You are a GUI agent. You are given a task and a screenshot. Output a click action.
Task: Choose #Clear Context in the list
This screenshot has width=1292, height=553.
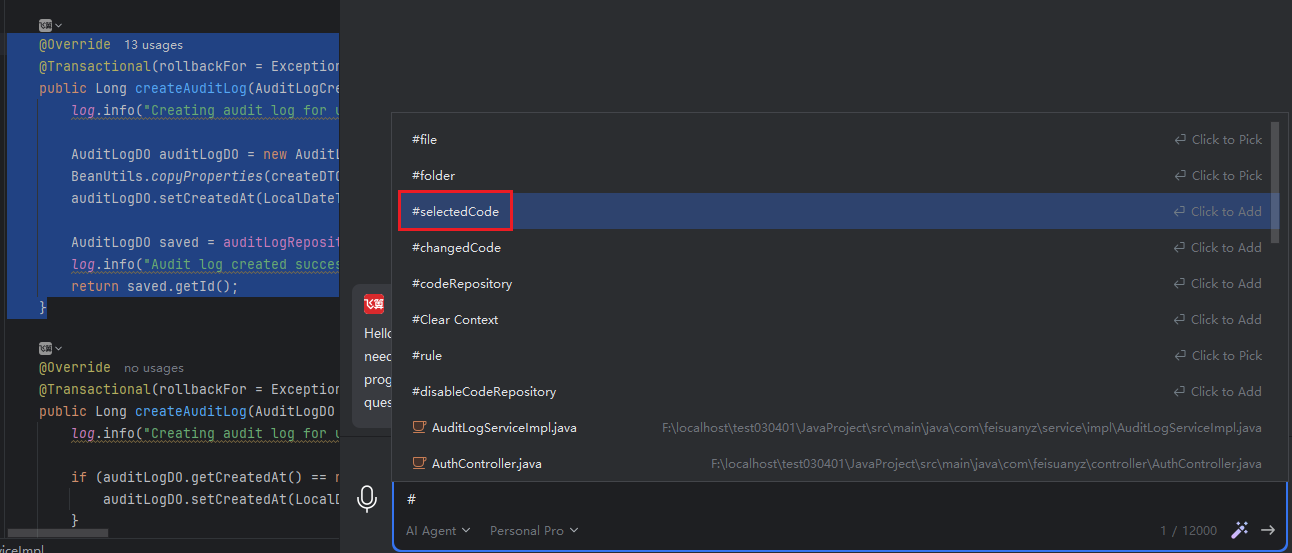point(455,319)
